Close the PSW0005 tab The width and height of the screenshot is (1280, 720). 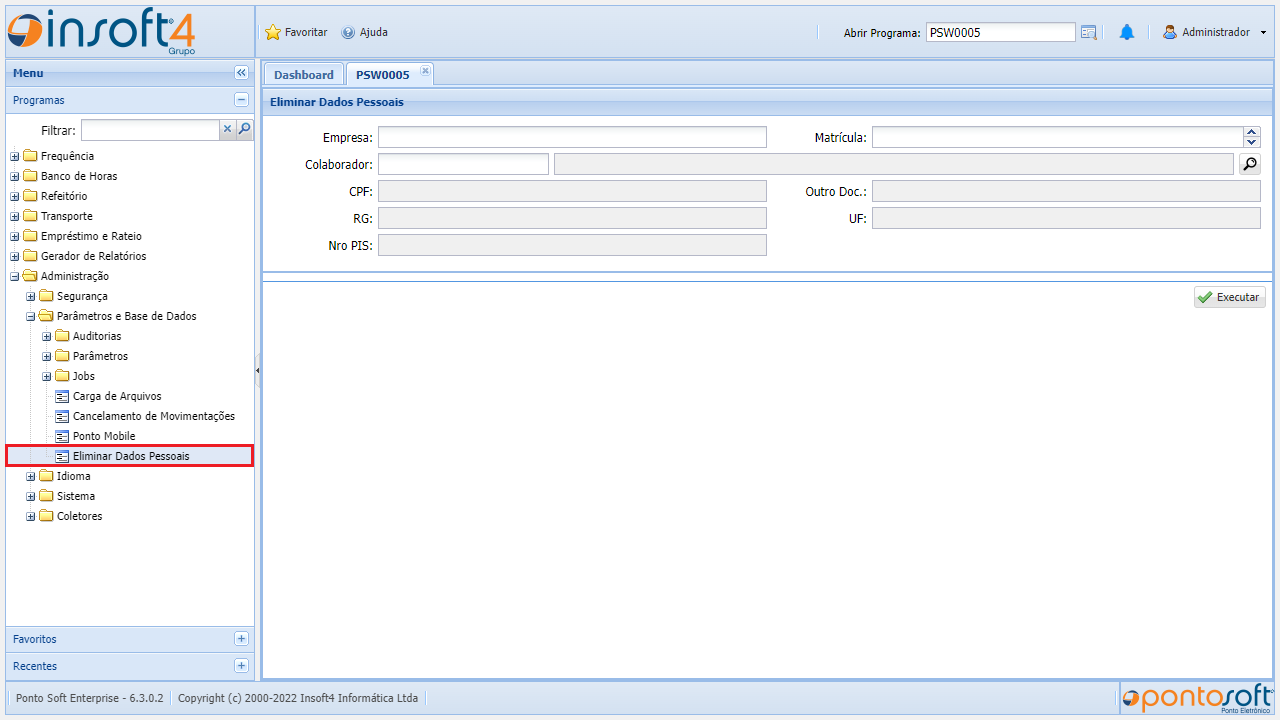pyautogui.click(x=424, y=70)
